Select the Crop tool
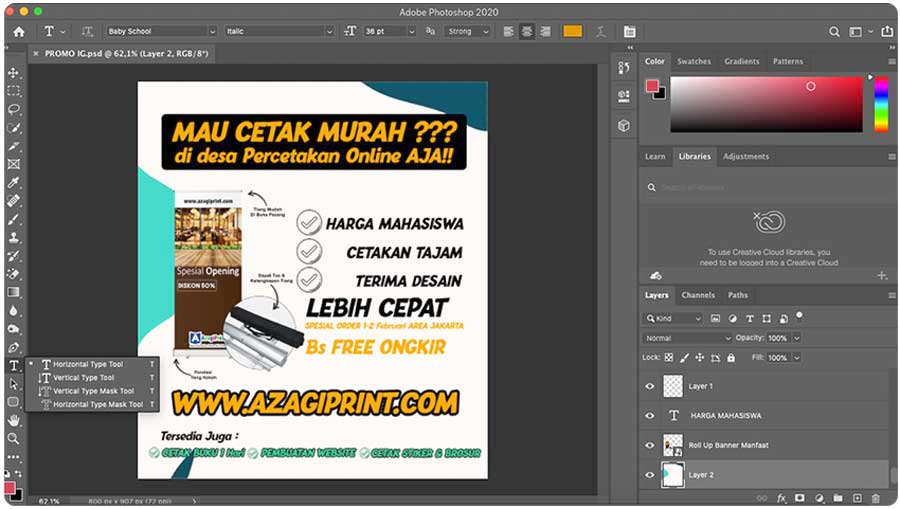The image size is (900, 509). tap(14, 146)
